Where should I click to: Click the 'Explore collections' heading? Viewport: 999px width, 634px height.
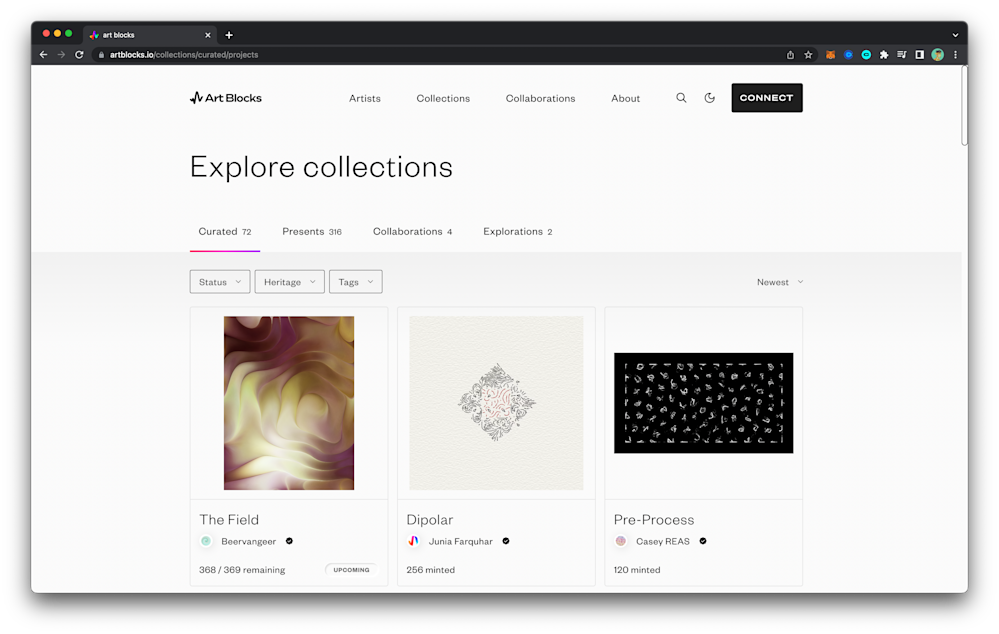click(x=321, y=167)
